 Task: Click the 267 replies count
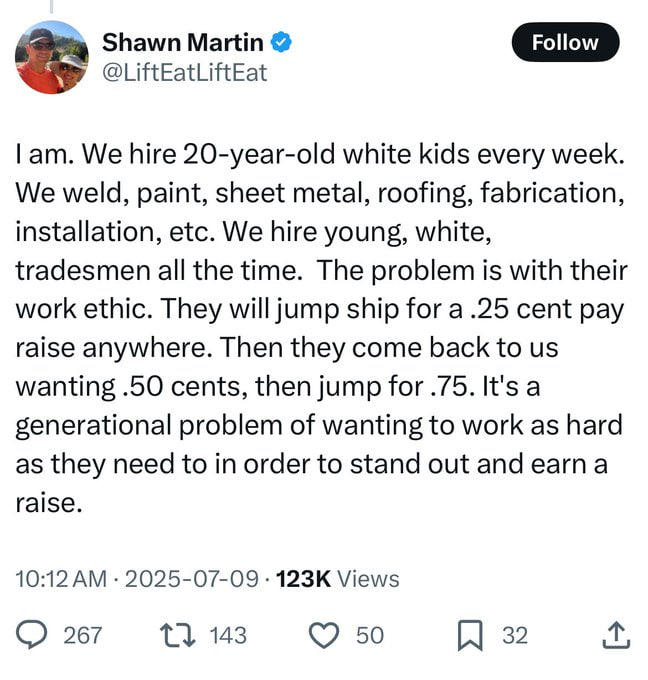click(x=82, y=635)
